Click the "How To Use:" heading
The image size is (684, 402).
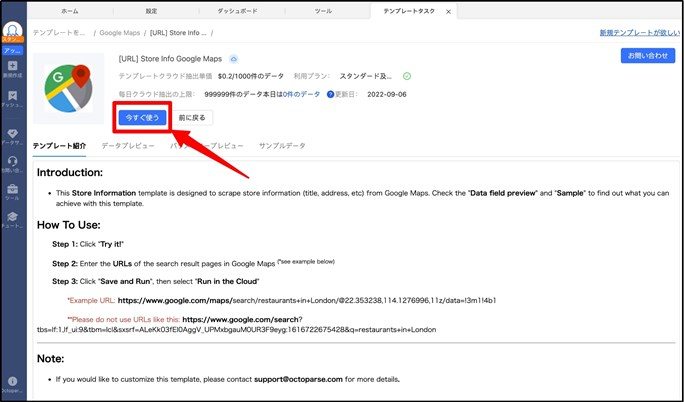point(68,225)
